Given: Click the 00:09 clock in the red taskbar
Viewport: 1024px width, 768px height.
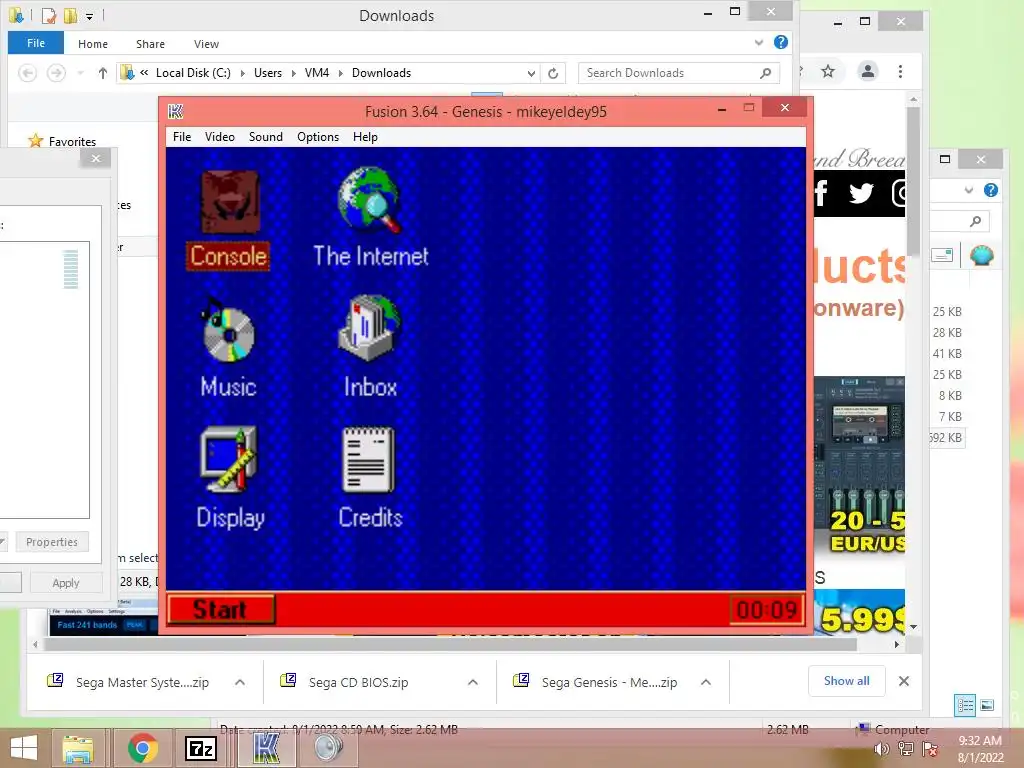Looking at the screenshot, I should point(767,610).
